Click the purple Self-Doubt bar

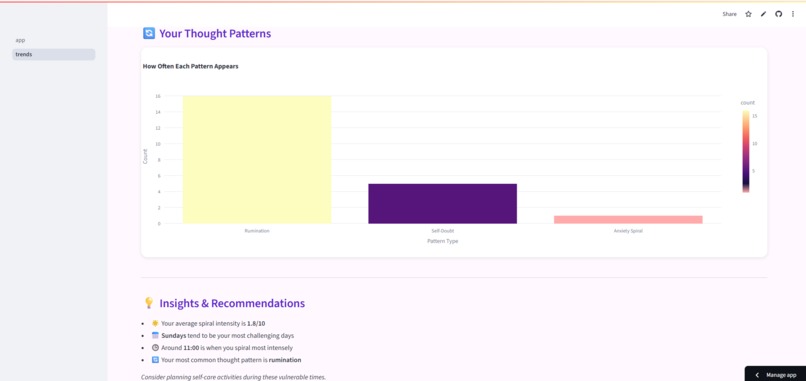pyautogui.click(x=443, y=204)
